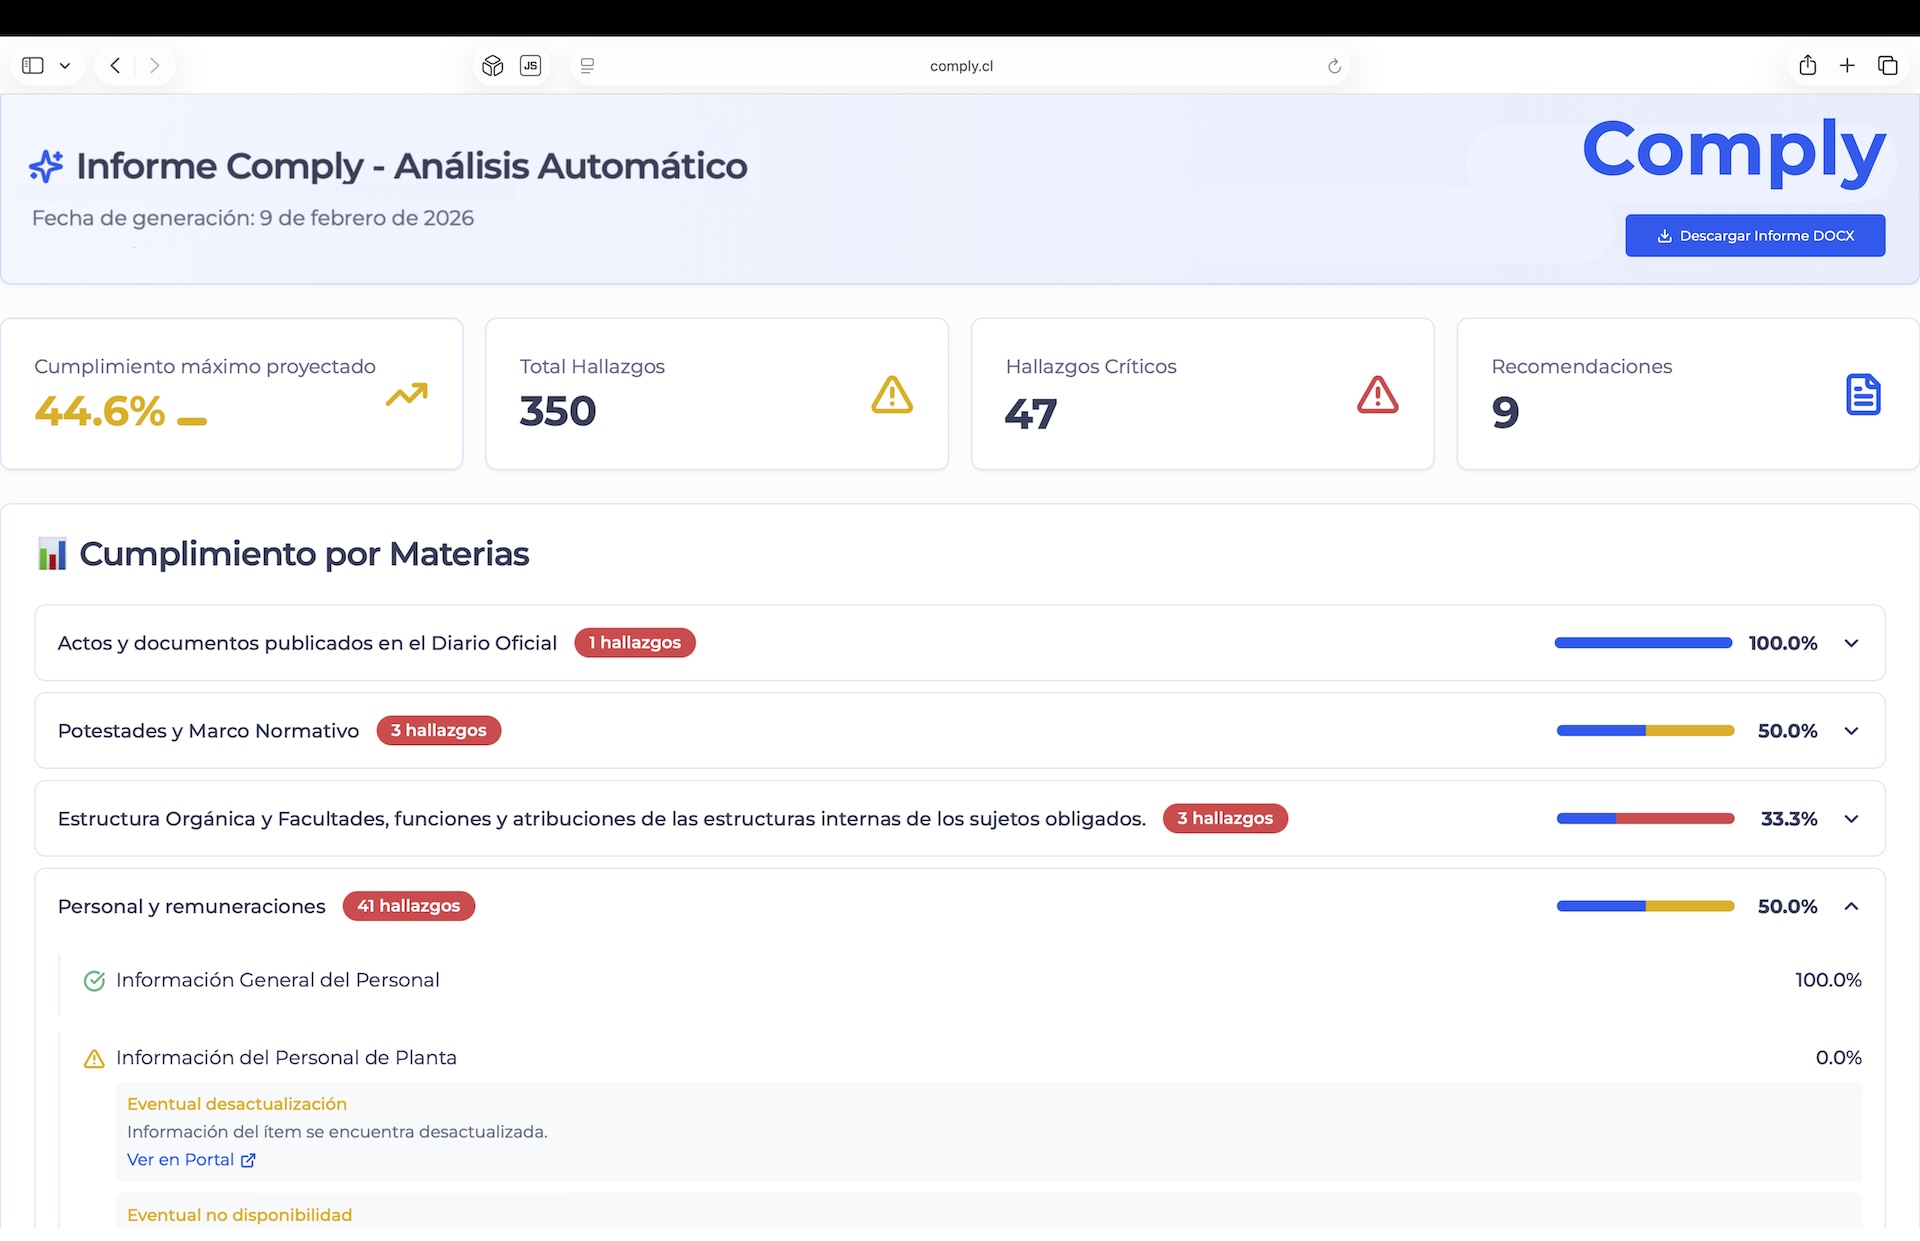The image size is (1920, 1241).
Task: Show tab overview icon
Action: click(x=1887, y=66)
